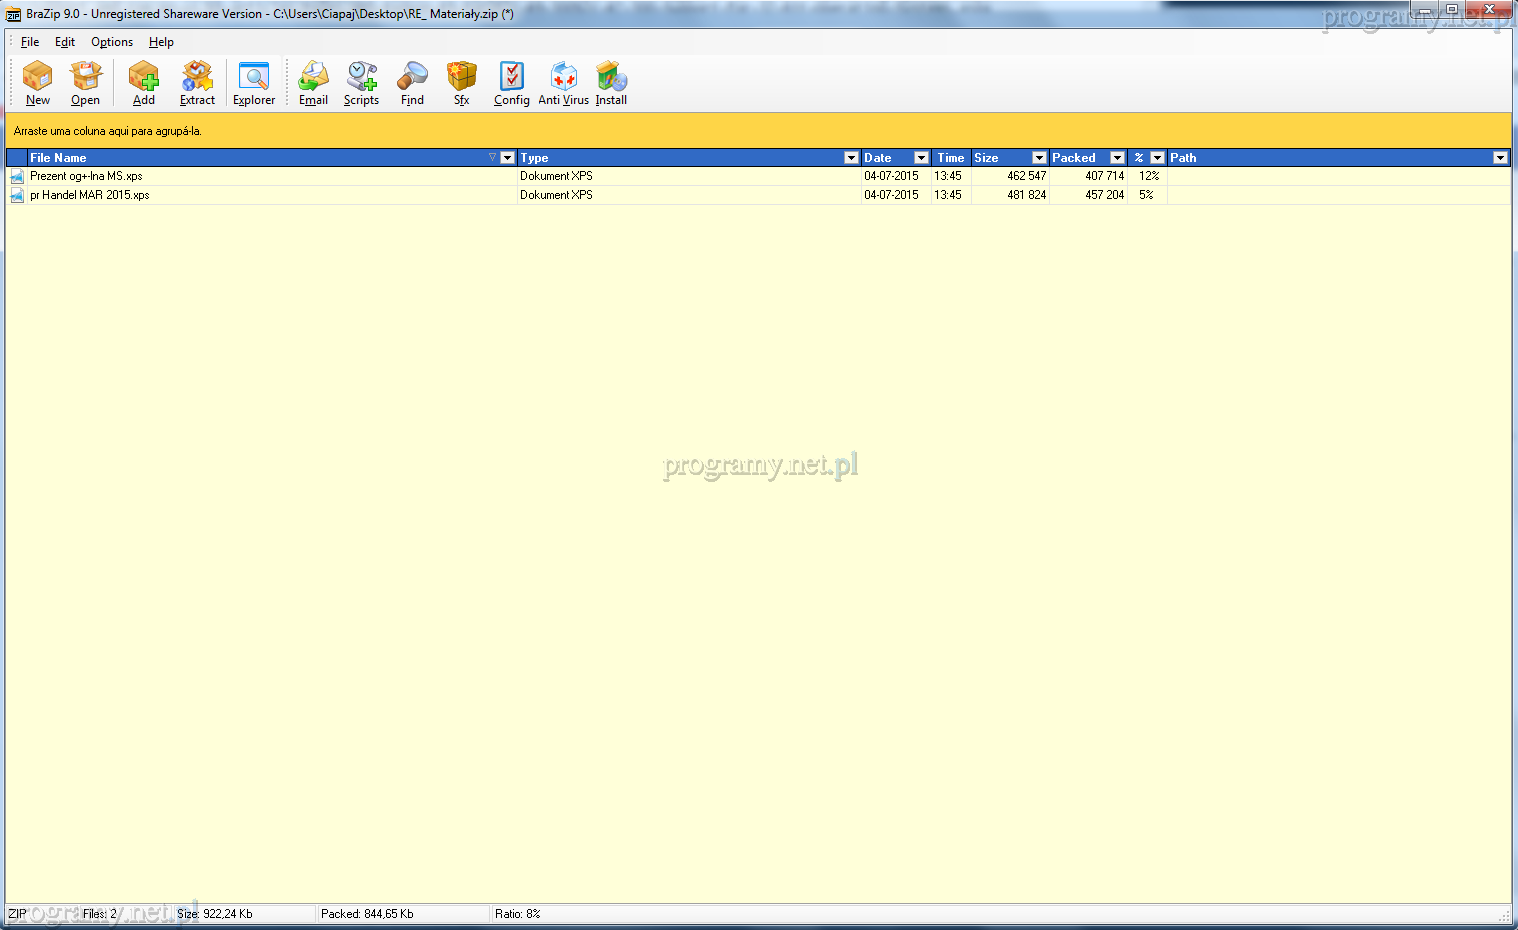Click the Find magnifier icon

coord(412,83)
